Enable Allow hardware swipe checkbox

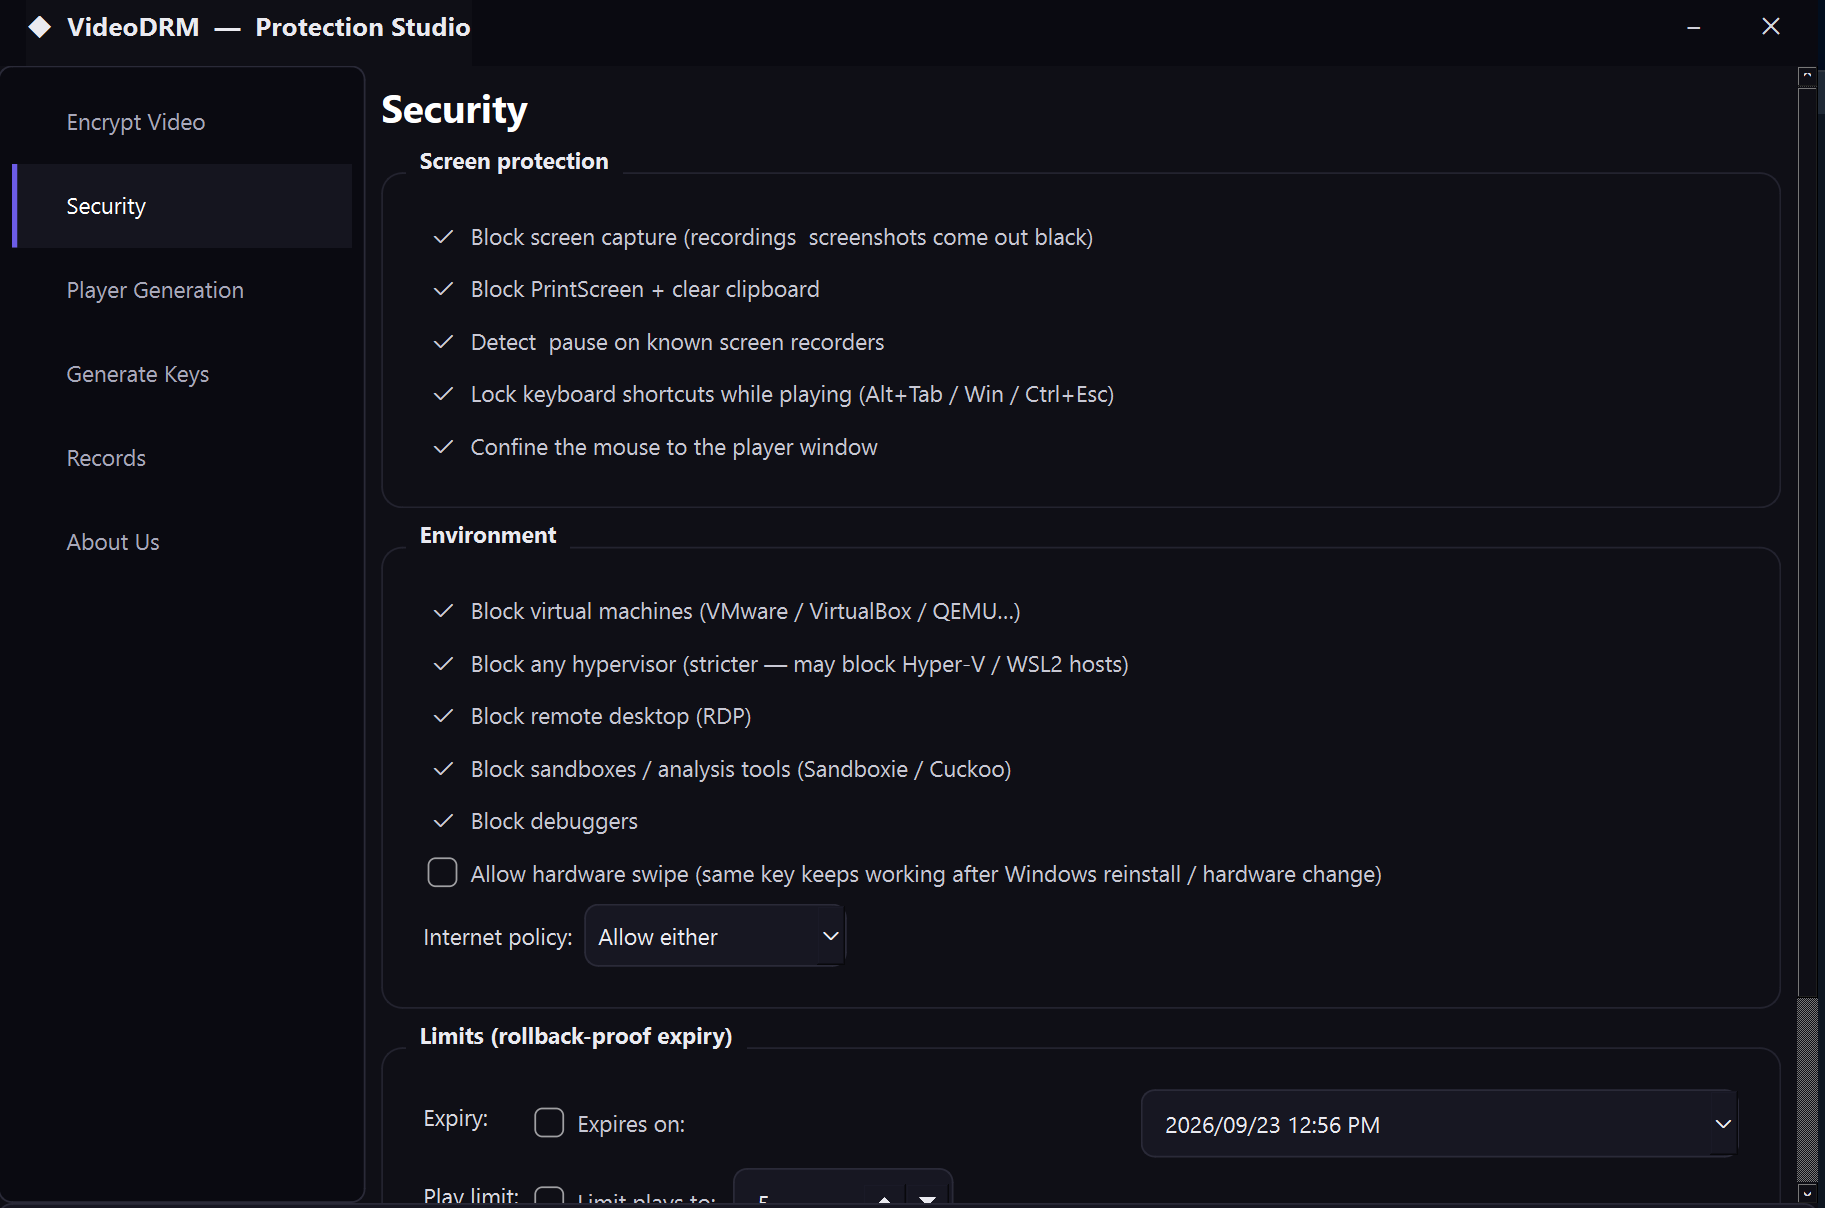442,873
